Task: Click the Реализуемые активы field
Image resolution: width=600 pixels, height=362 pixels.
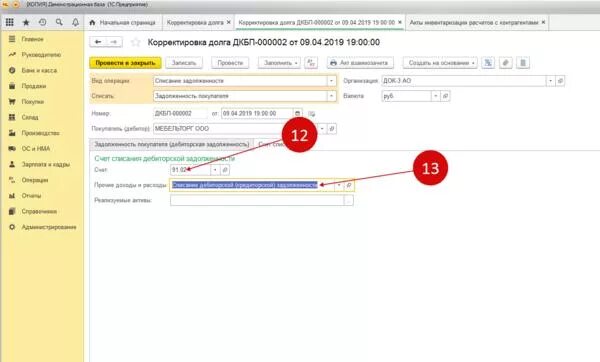Action: coord(257,201)
